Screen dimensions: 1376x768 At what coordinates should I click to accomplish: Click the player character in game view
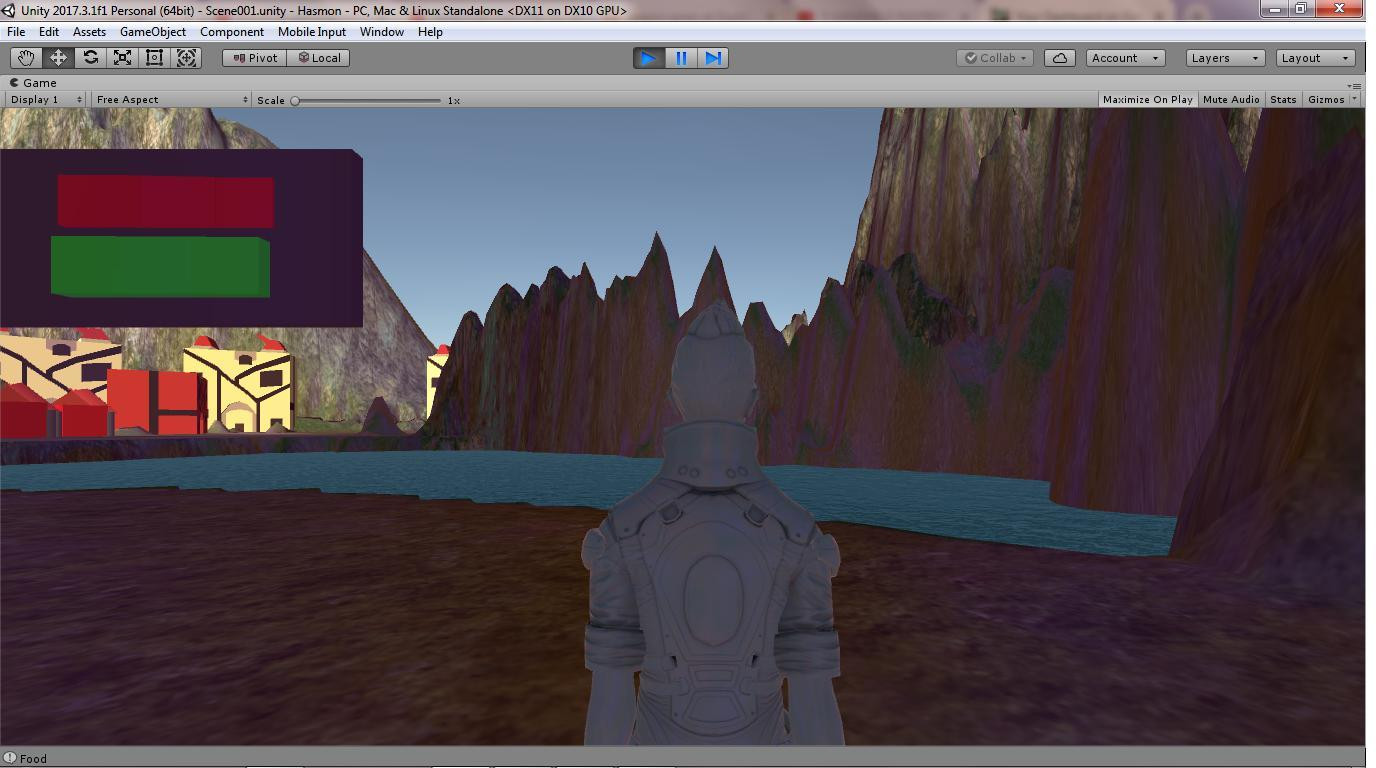click(x=712, y=525)
